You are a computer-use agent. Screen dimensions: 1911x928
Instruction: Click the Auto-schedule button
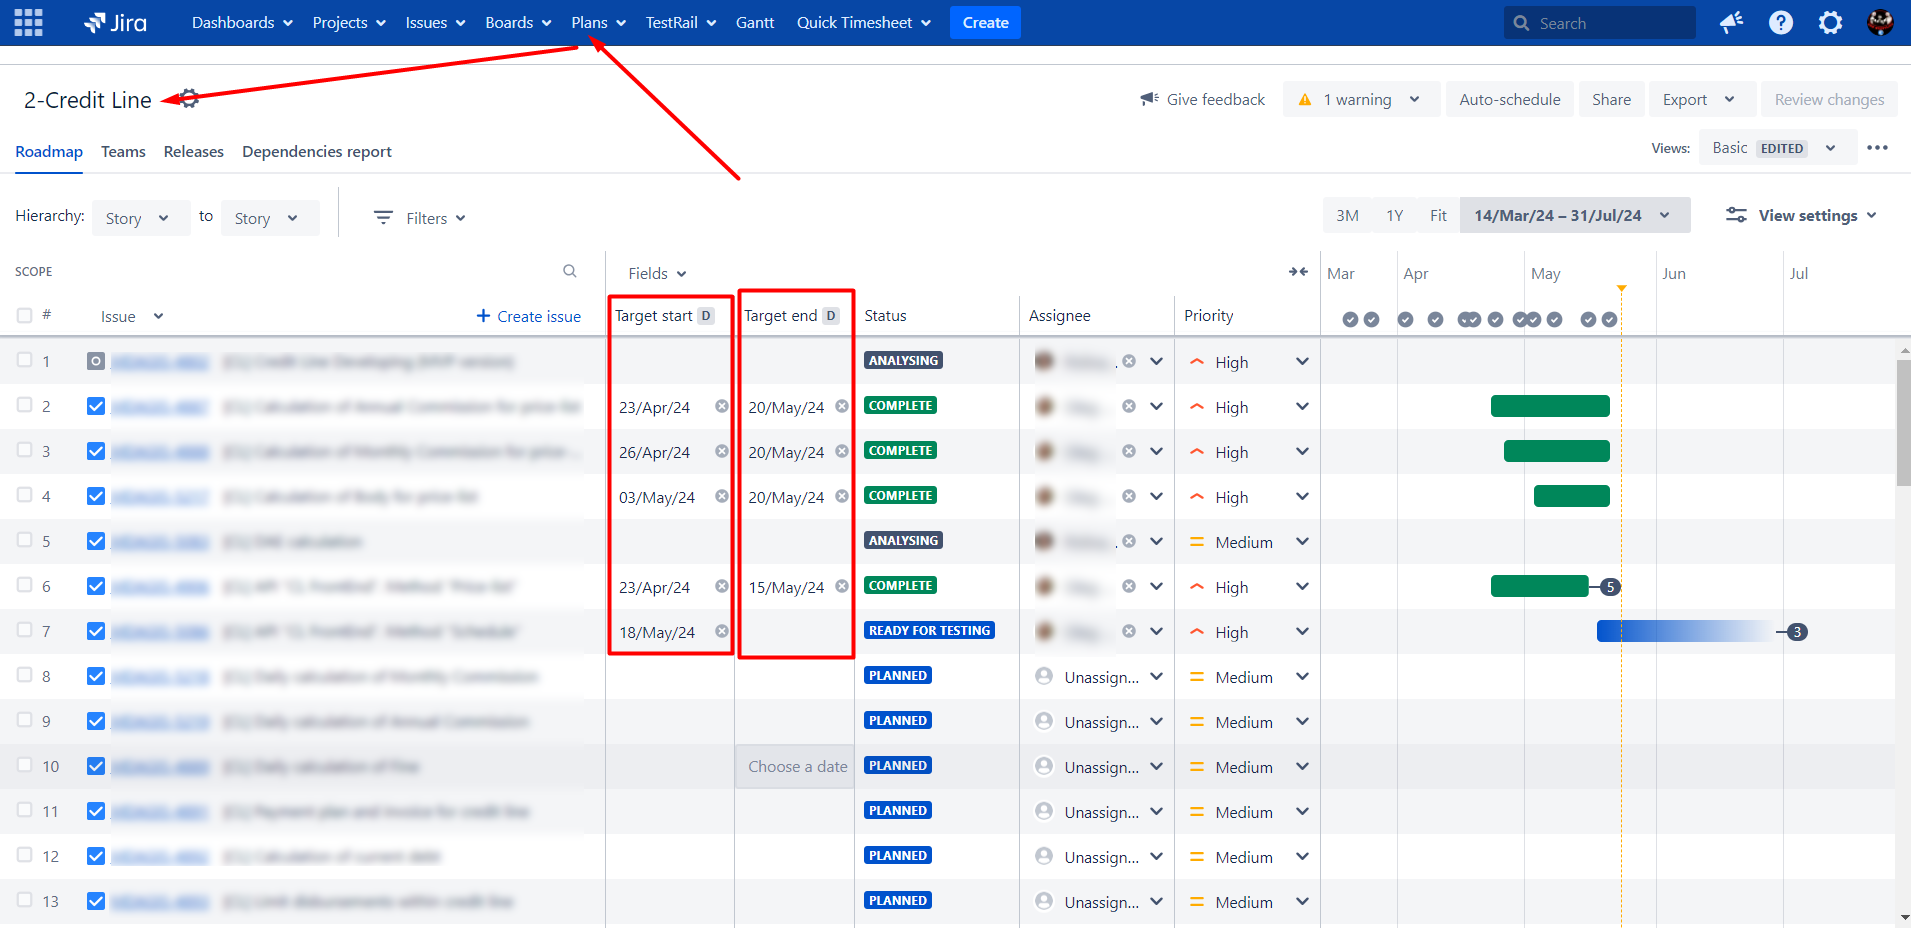click(1509, 99)
